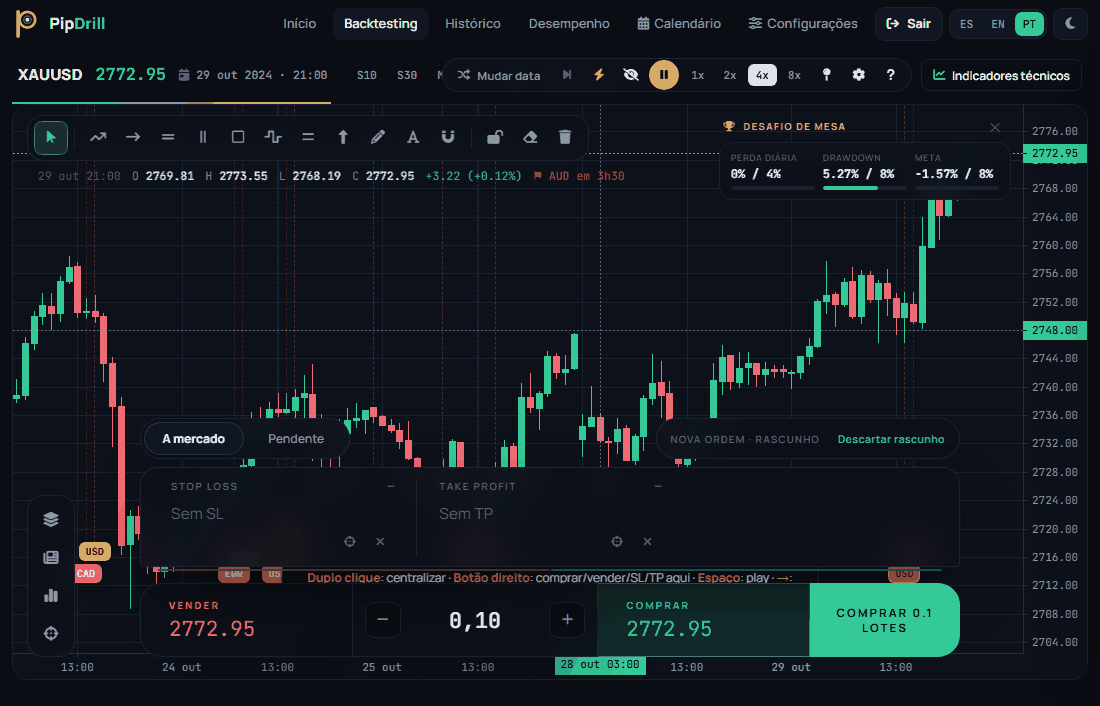Clear the Take Profit value
The width and height of the screenshot is (1100, 706).
coord(648,541)
